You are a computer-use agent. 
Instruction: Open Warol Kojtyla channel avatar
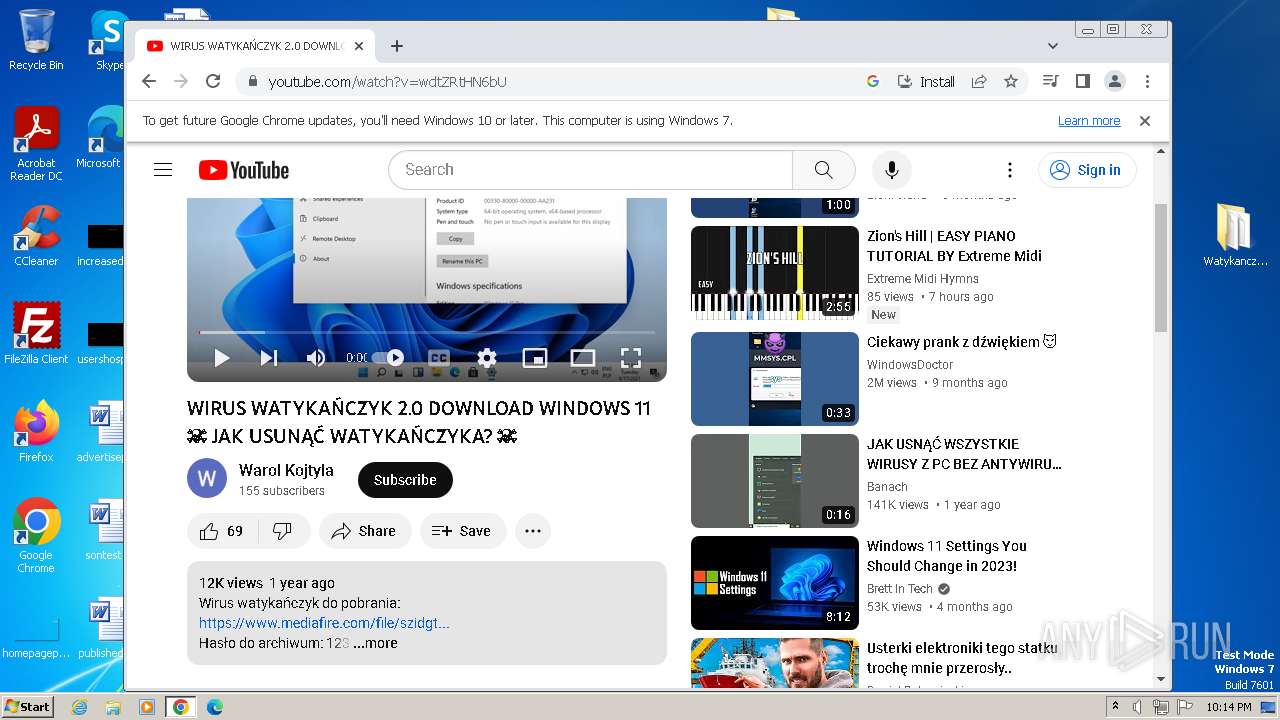coord(207,479)
